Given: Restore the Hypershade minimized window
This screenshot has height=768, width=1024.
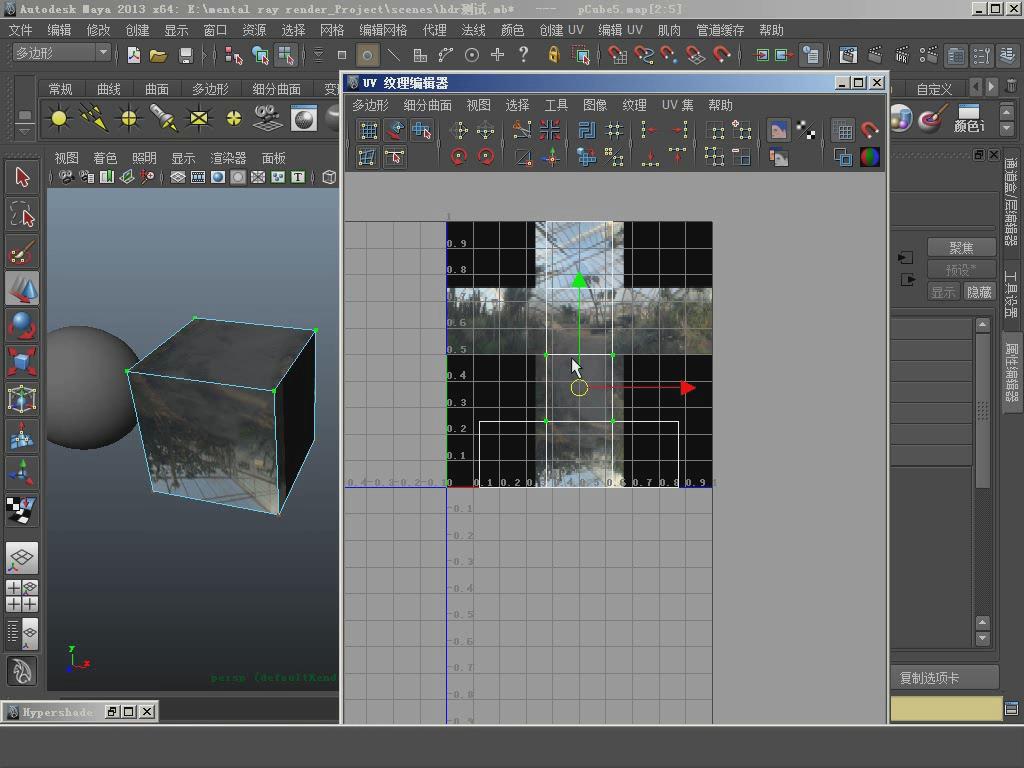Looking at the screenshot, I should click(x=112, y=711).
